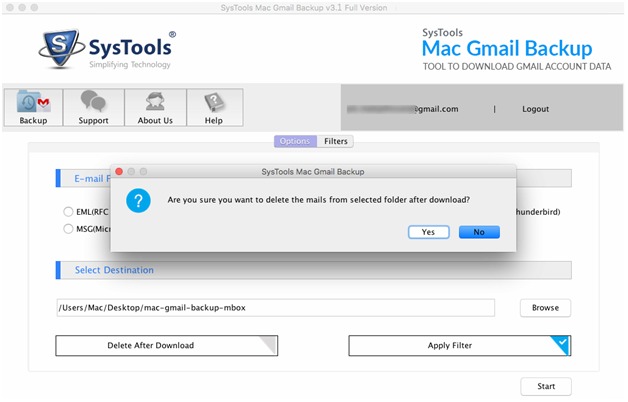Screen dimensions: 628x402
Task: Click Browse to choose destination folder
Action: pyautogui.click(x=545, y=308)
